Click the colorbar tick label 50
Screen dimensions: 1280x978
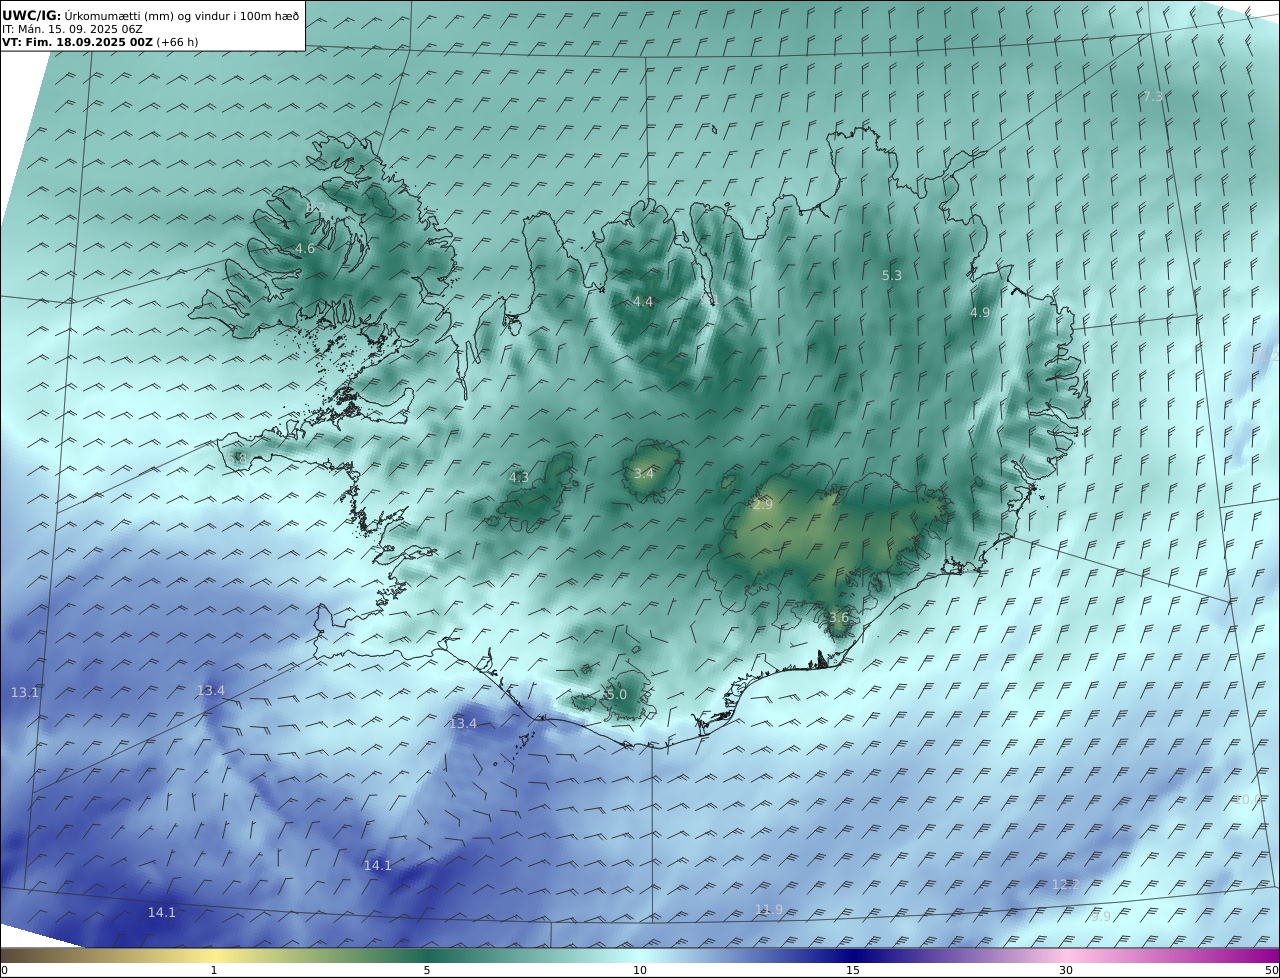coord(1272,970)
